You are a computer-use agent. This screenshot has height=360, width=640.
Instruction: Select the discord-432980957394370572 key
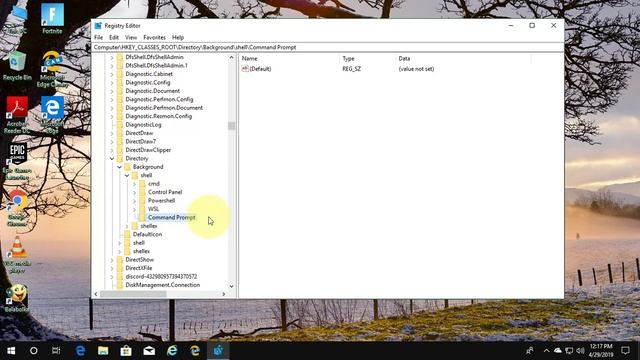coord(161,277)
